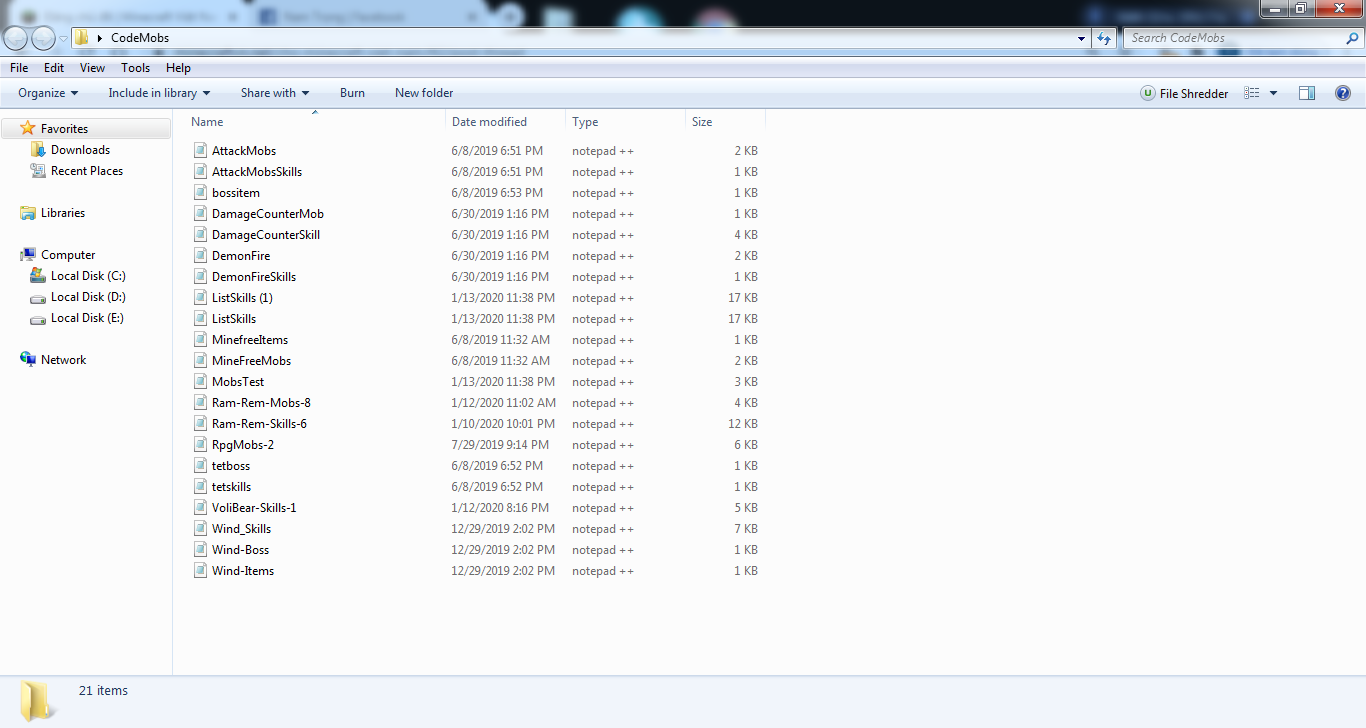The height and width of the screenshot is (728, 1366).
Task: Click the CodeMobs address bar path
Action: [x=140, y=38]
